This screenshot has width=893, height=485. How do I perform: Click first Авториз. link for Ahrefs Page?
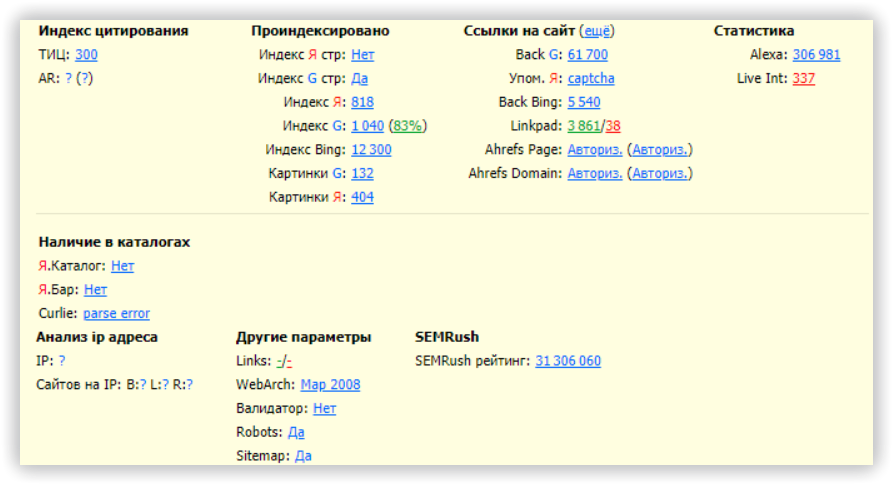[x=595, y=150]
